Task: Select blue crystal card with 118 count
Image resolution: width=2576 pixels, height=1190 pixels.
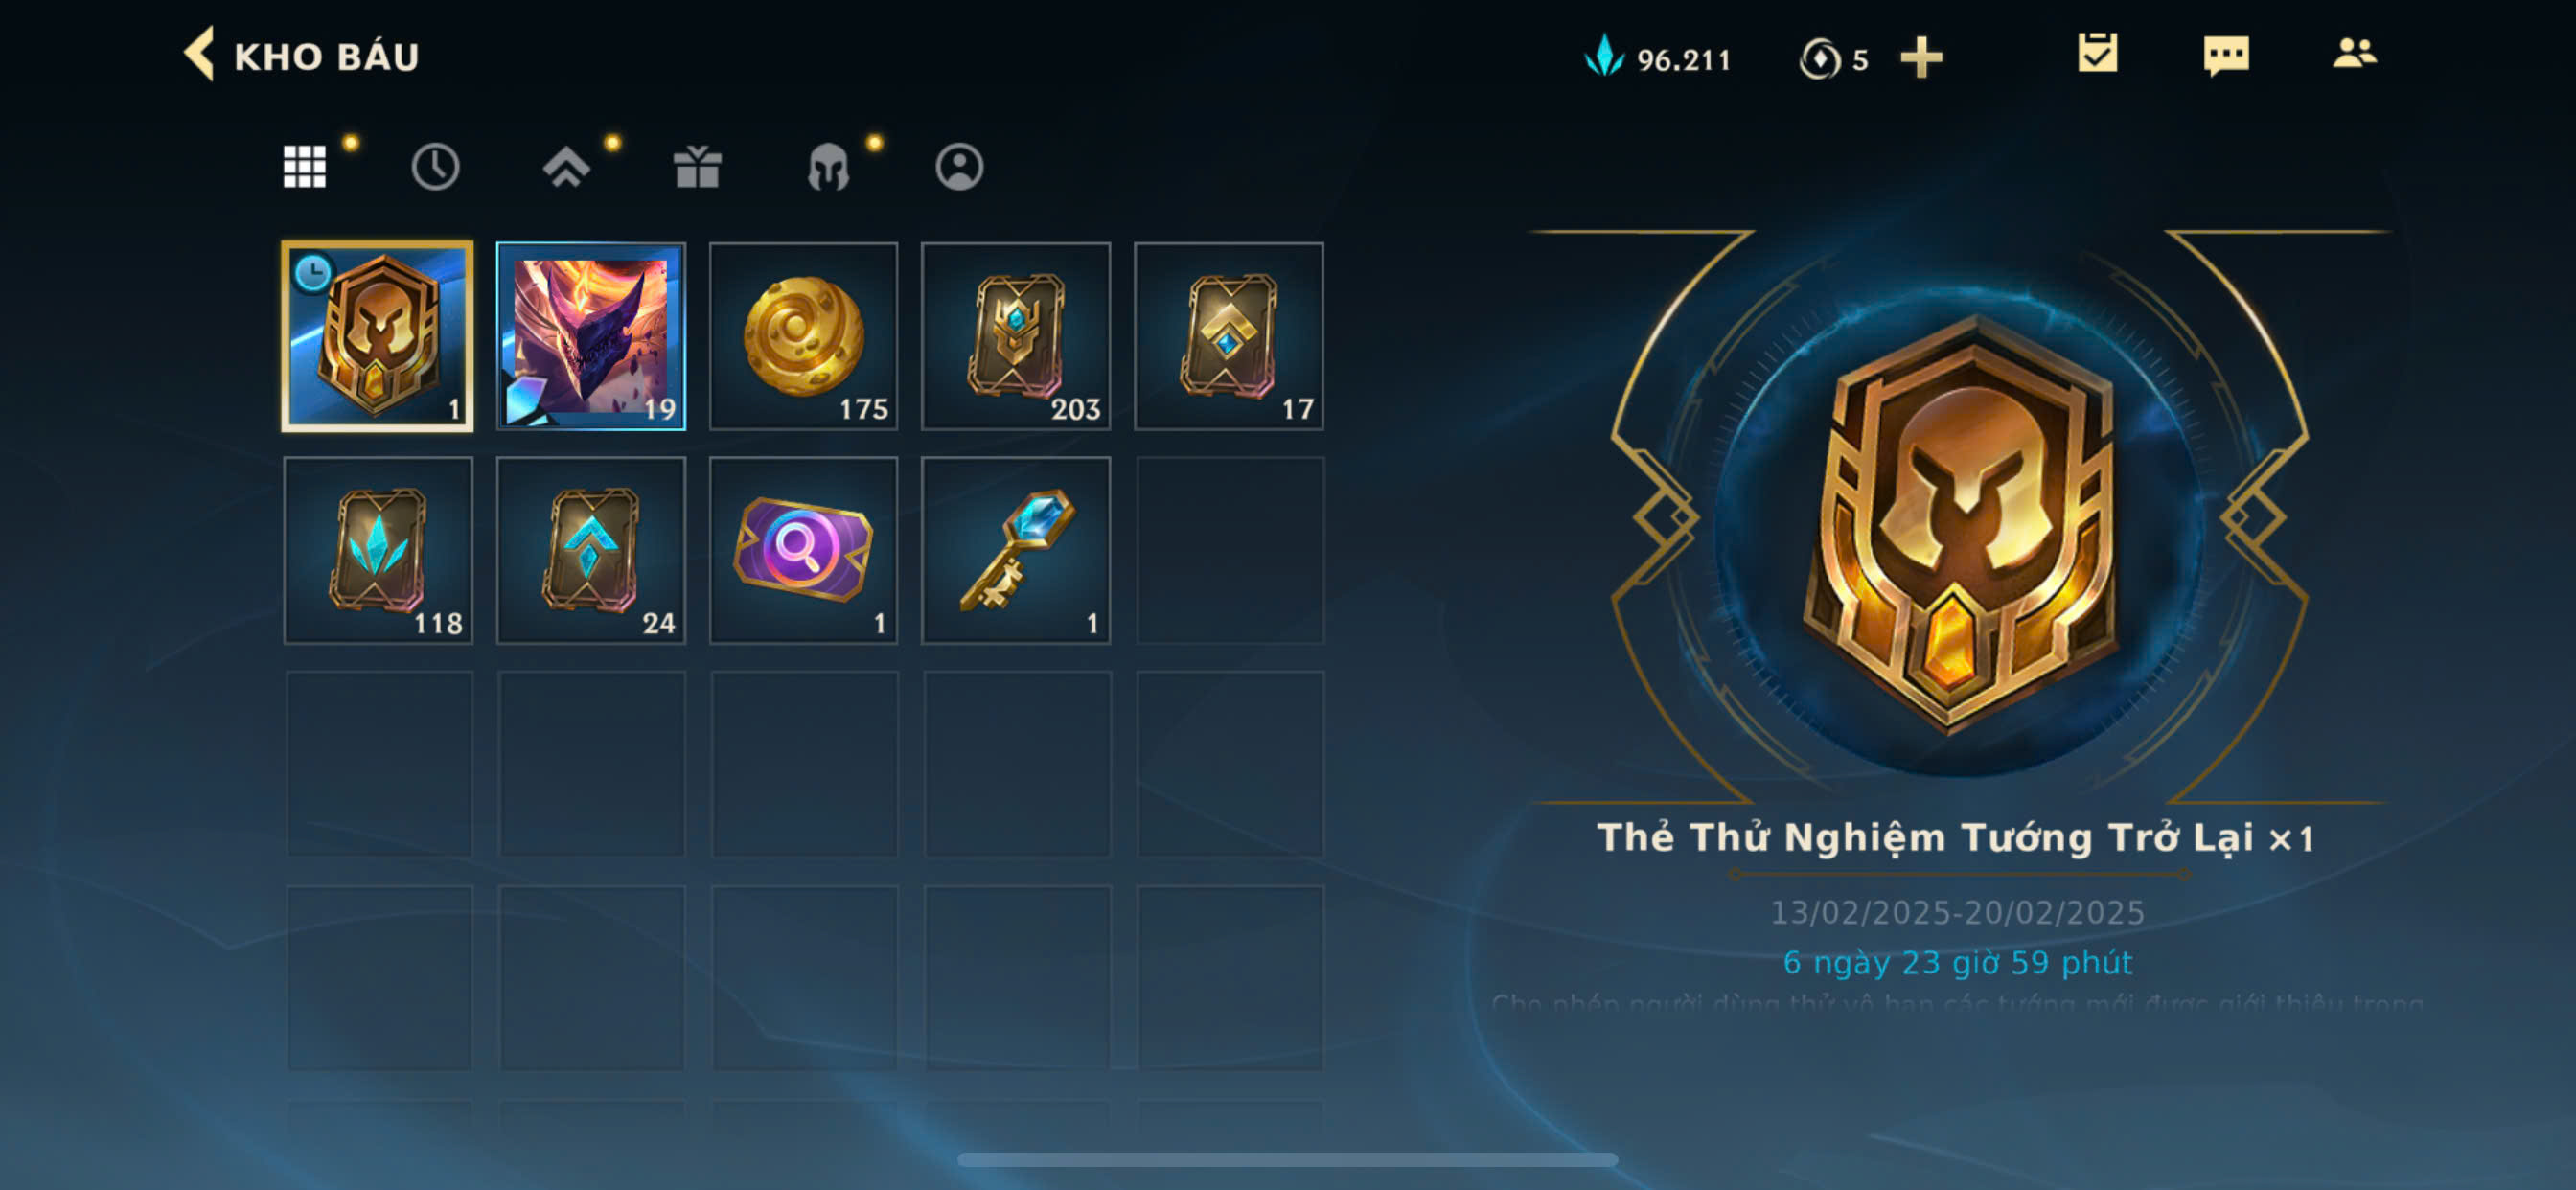Action: [378, 550]
